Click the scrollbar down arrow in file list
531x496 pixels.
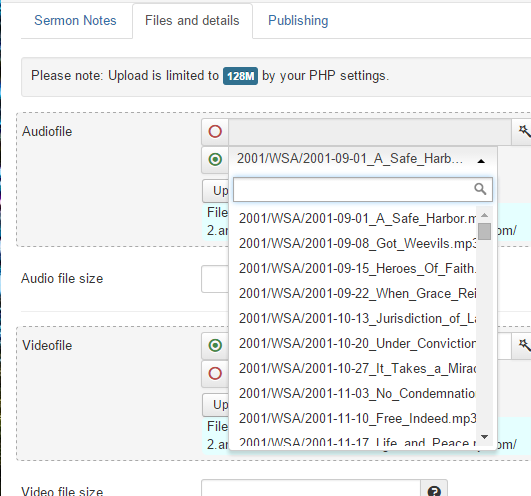485,437
